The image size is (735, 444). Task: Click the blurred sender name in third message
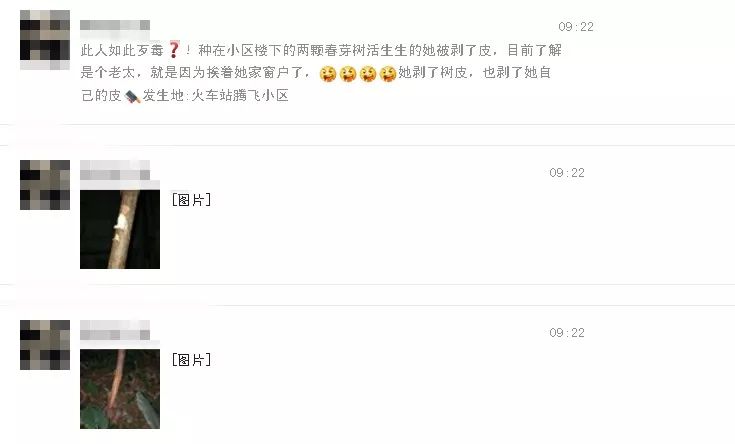tap(115, 335)
